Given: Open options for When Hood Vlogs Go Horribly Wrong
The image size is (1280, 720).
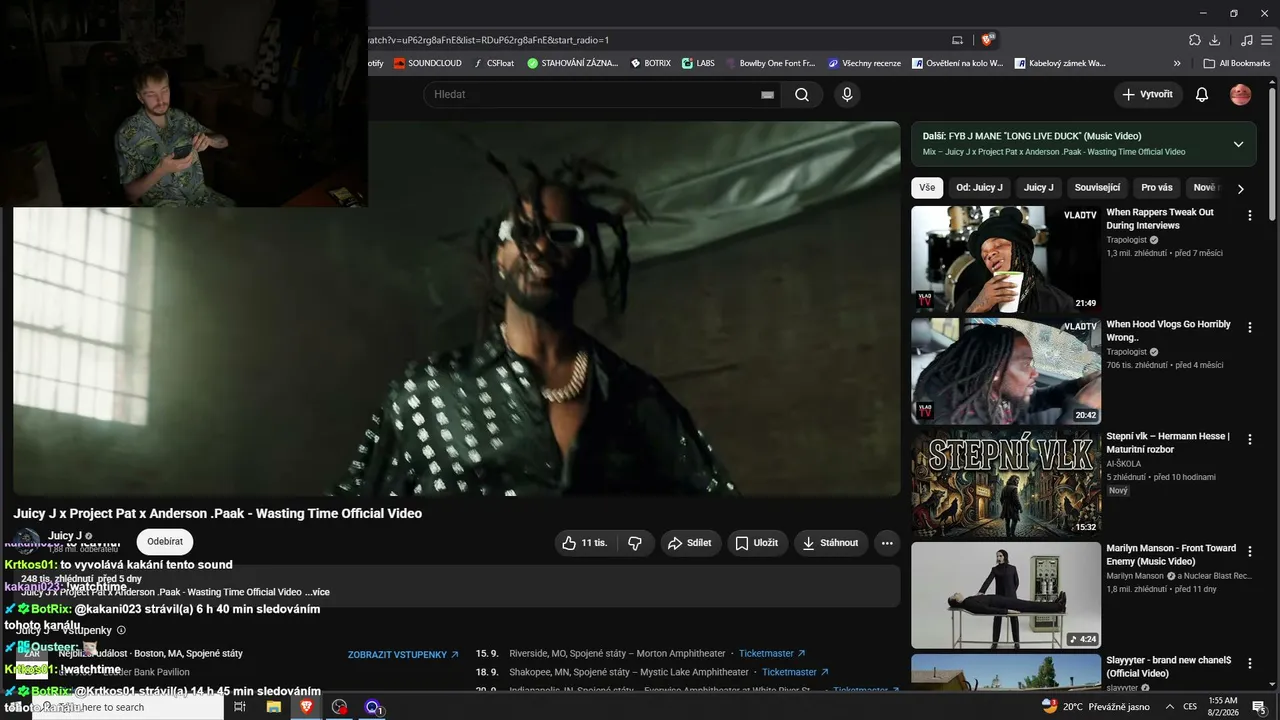Looking at the screenshot, I should pyautogui.click(x=1249, y=327).
